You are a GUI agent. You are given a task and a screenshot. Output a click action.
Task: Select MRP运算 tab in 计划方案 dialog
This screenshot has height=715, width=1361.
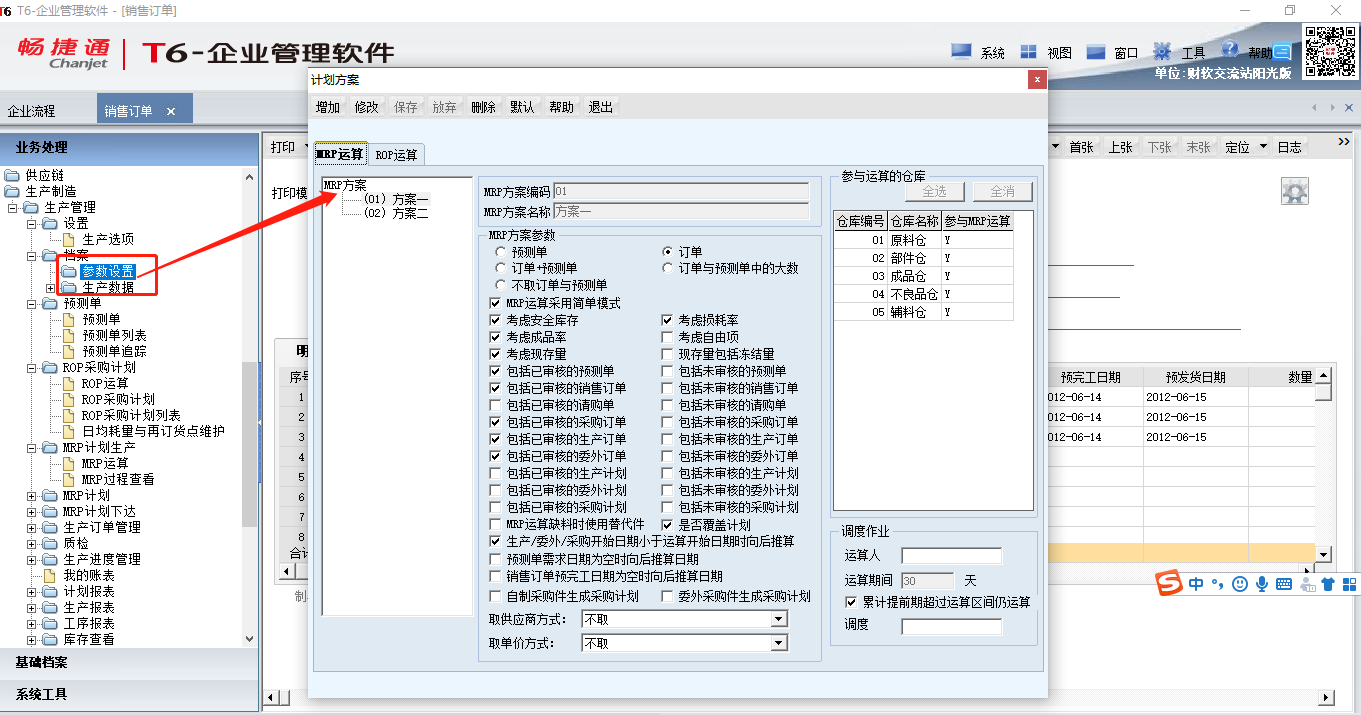340,153
